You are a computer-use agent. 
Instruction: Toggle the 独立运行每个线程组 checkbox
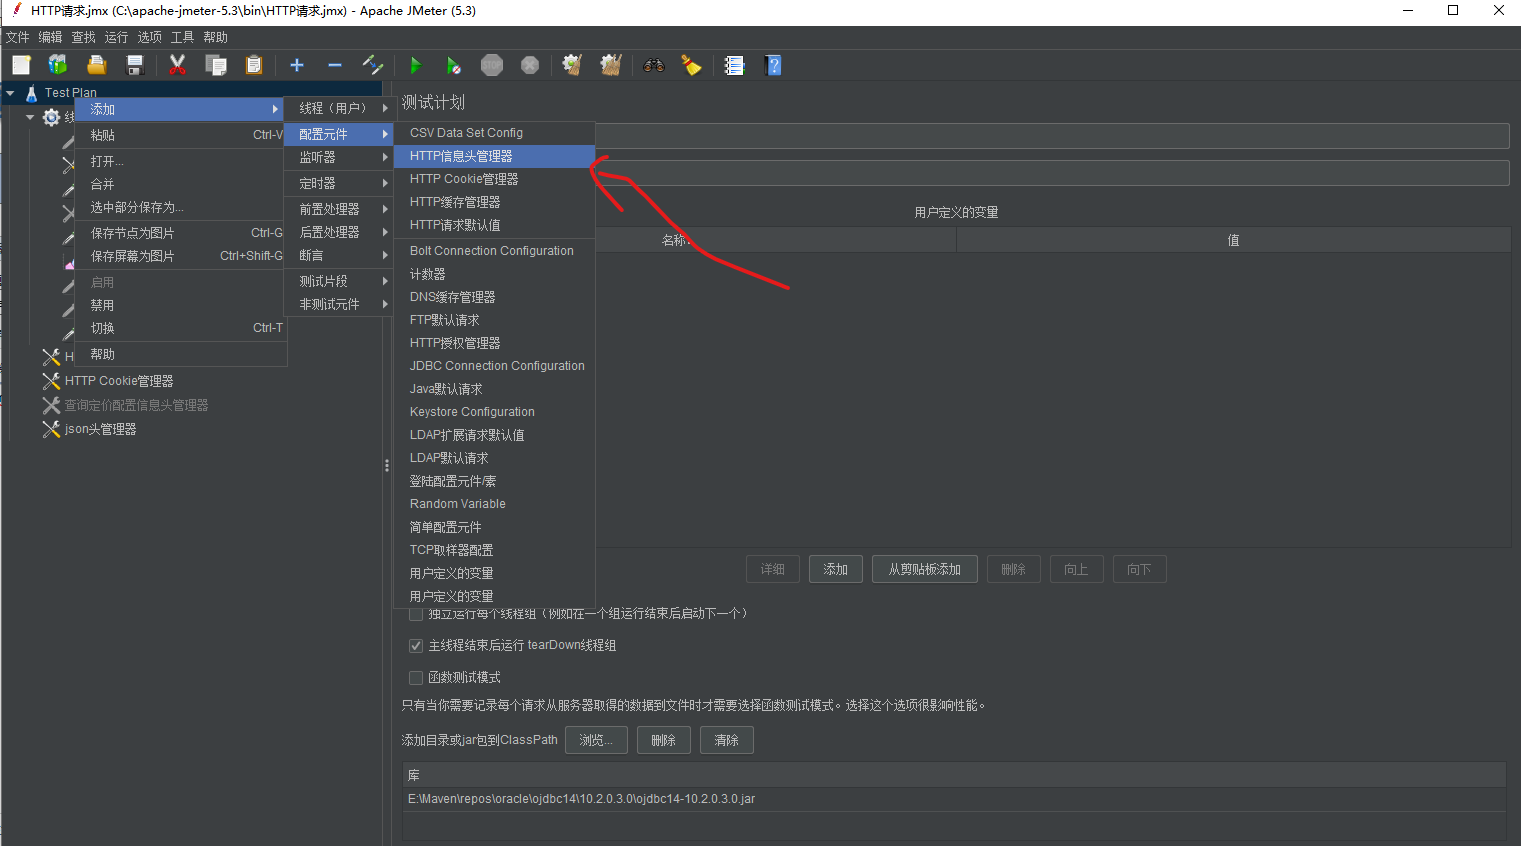416,614
